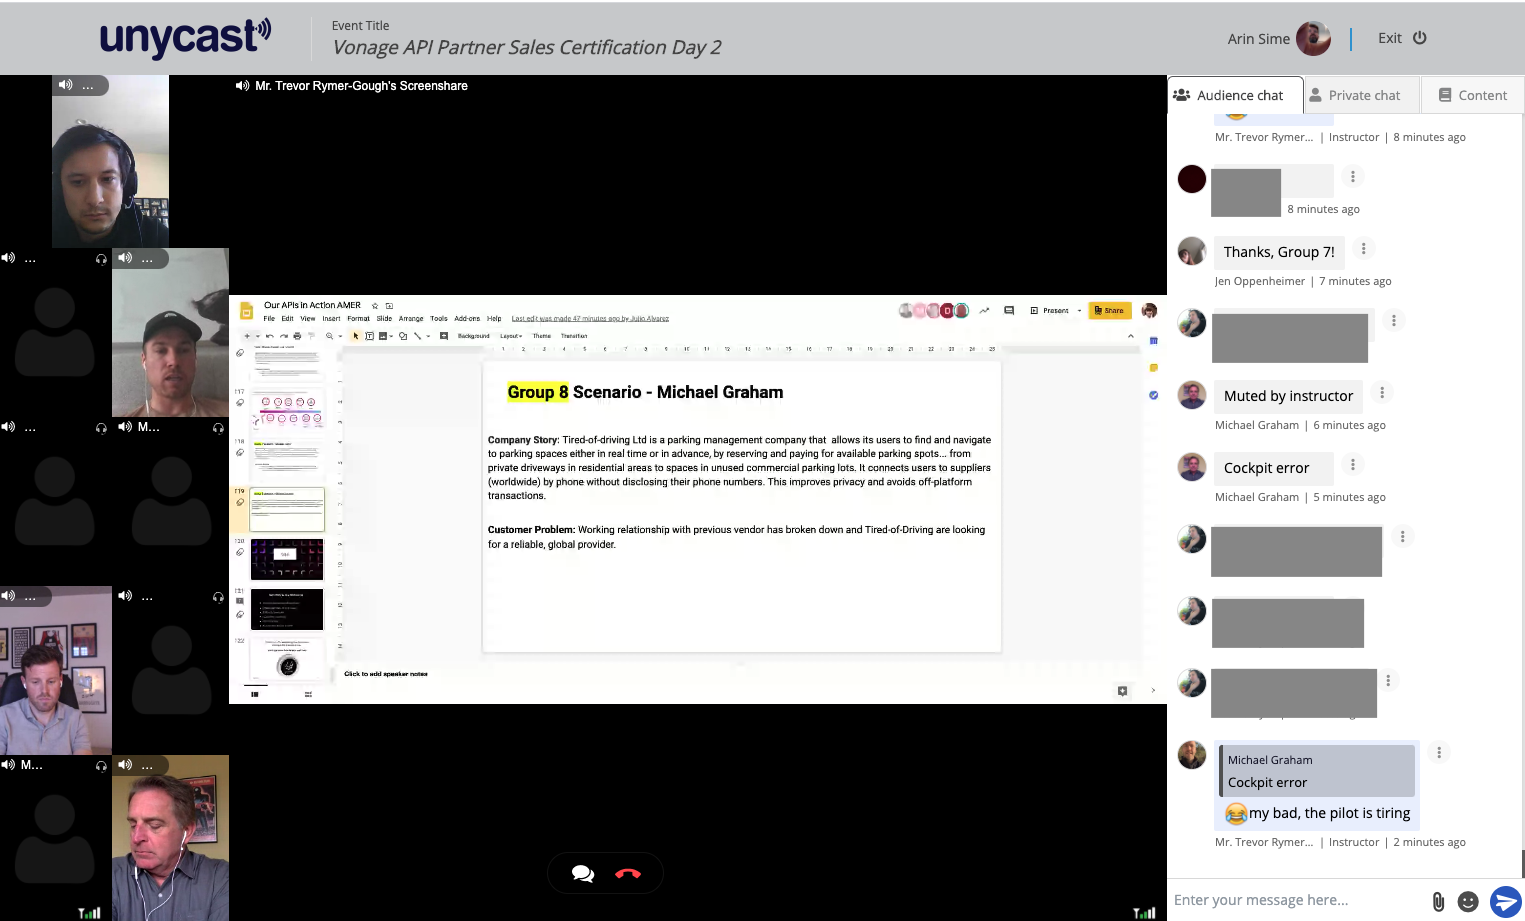
Task: Open options menu for first 'Cockpit error' message
Action: point(1352,465)
